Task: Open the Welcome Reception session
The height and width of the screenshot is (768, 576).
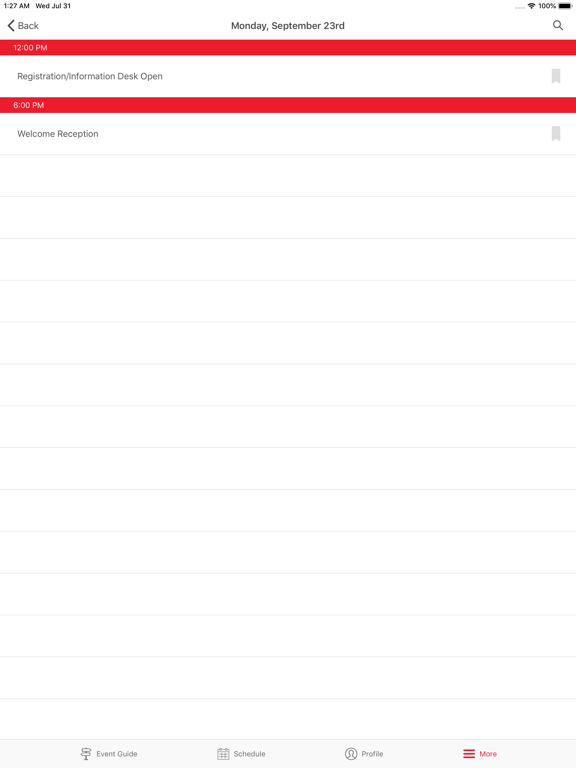Action: pos(288,134)
